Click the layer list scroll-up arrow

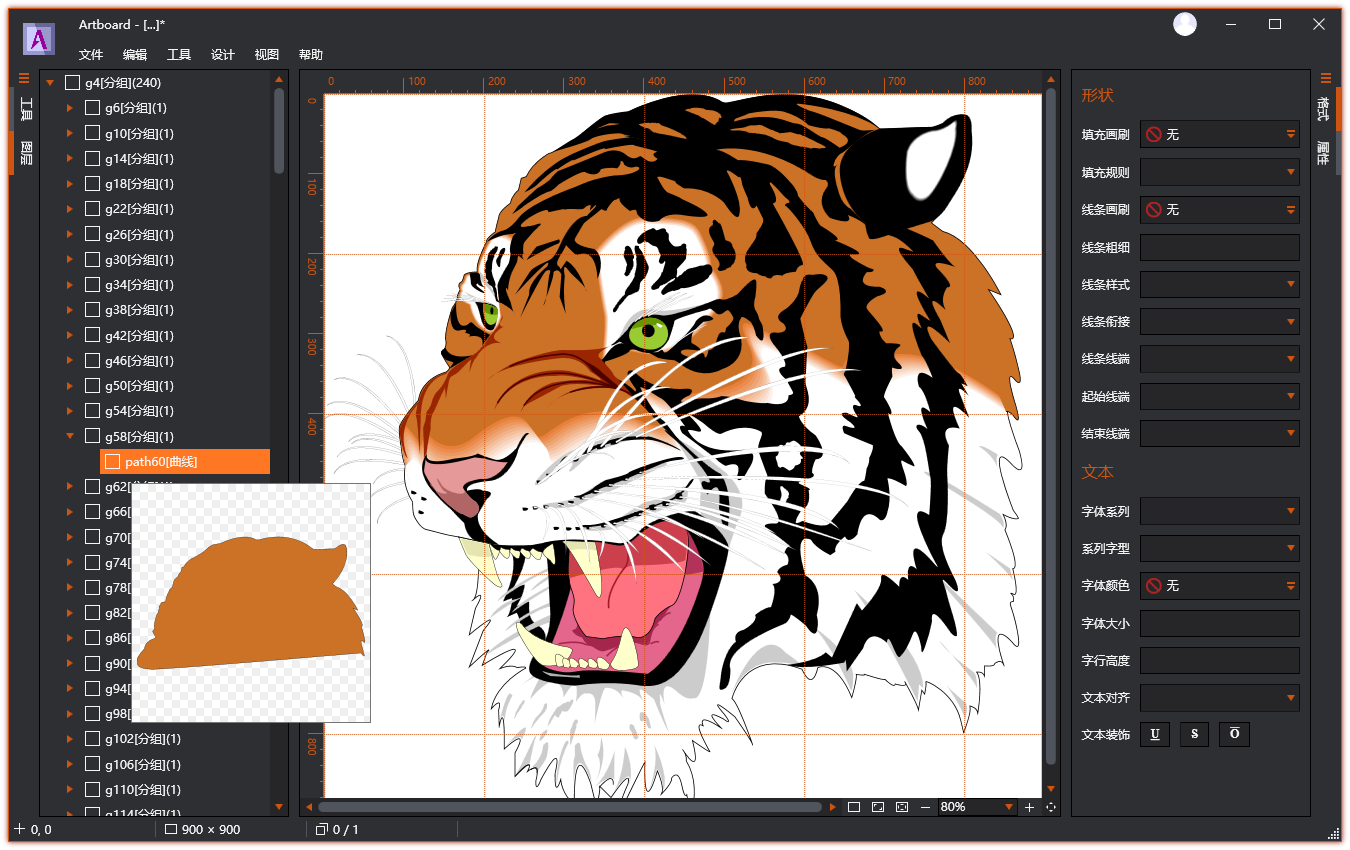point(279,79)
